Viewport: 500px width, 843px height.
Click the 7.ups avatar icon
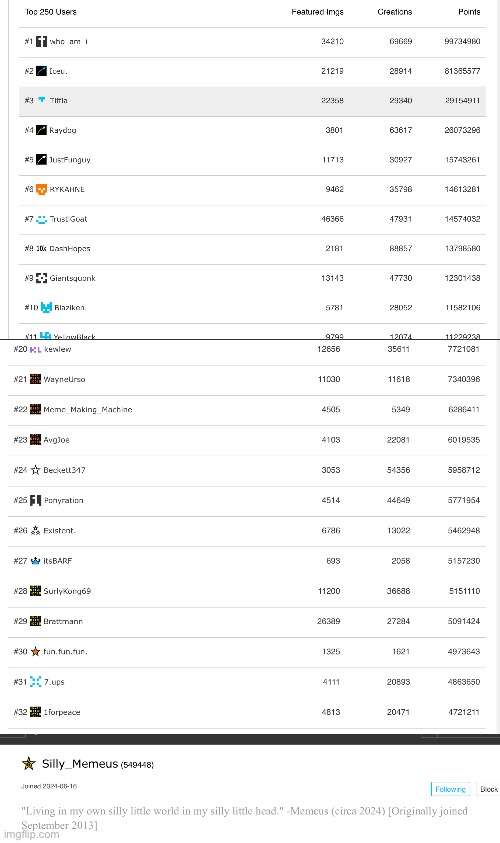point(35,682)
